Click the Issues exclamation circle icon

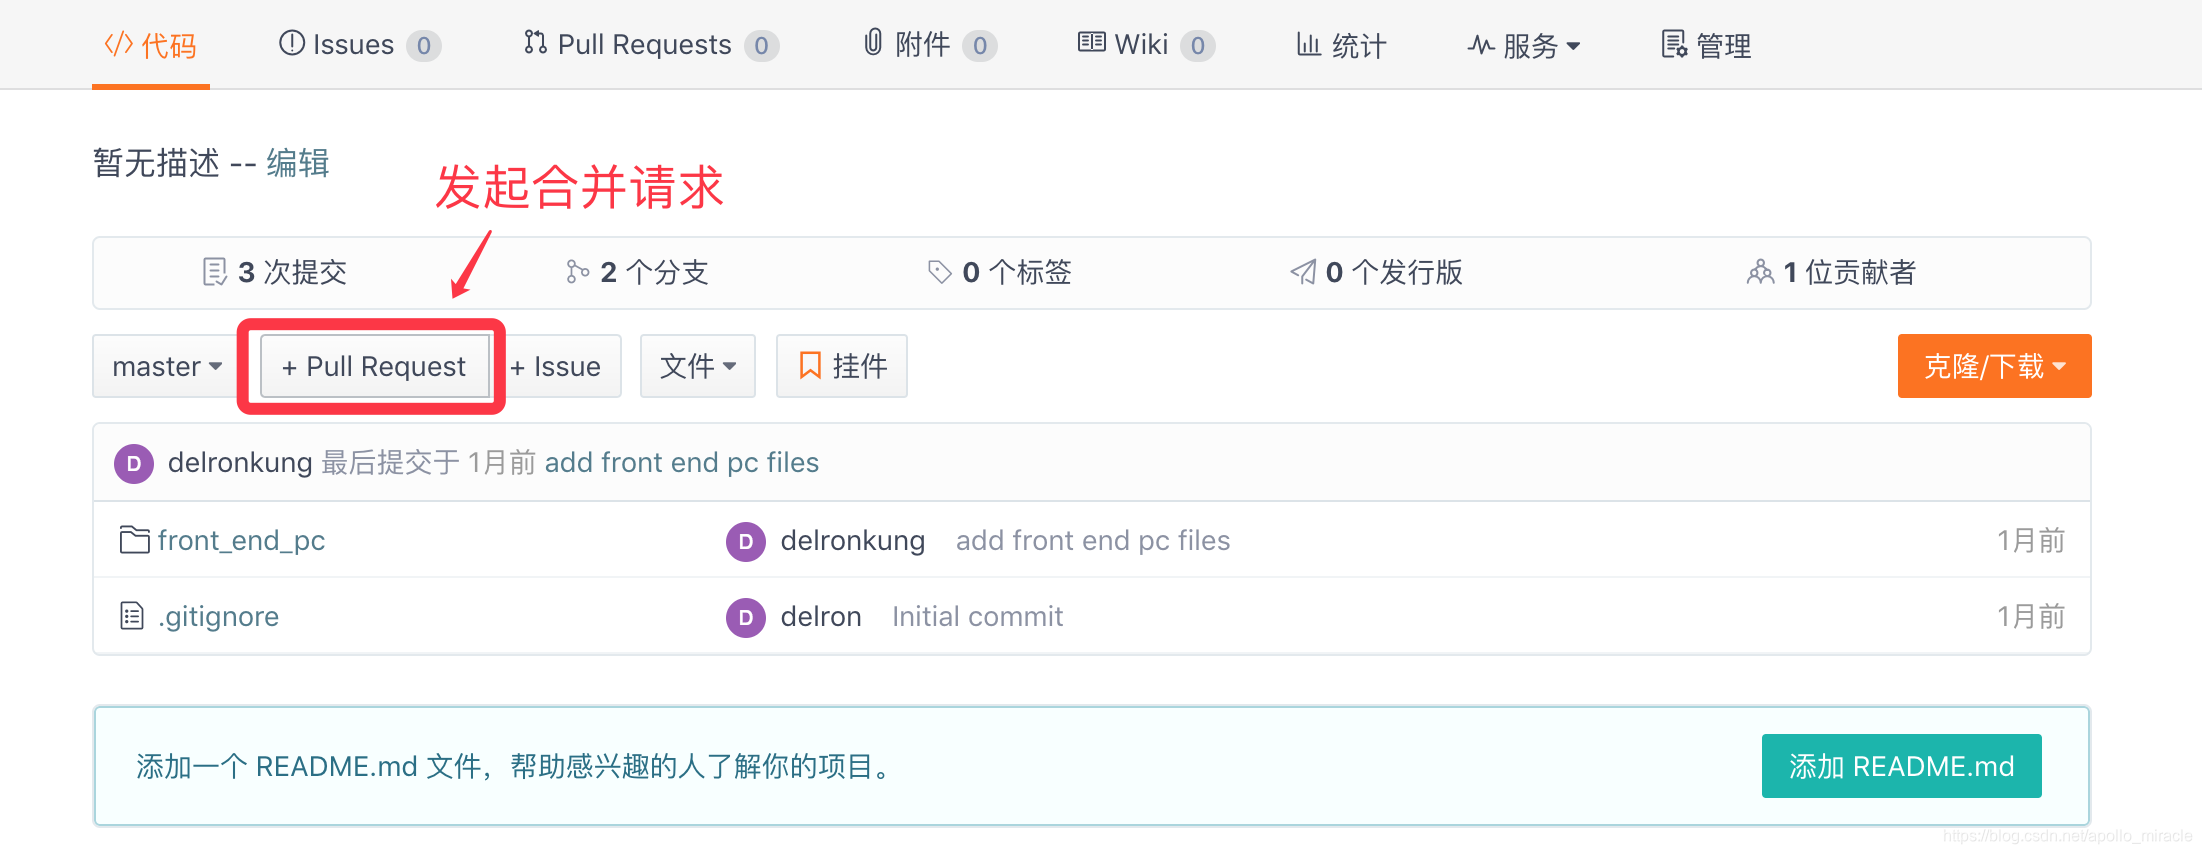pyautogui.click(x=292, y=43)
